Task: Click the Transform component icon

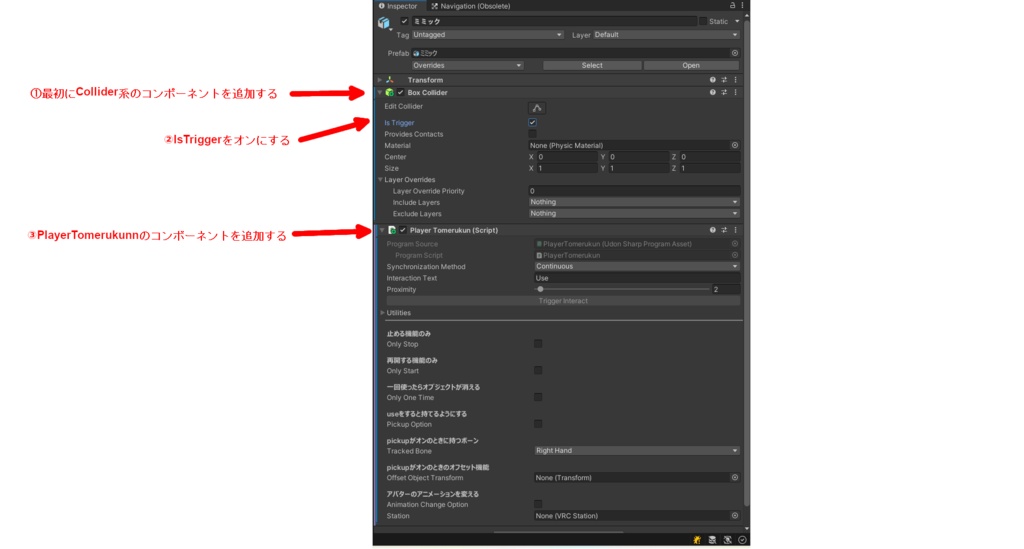Action: coord(390,80)
